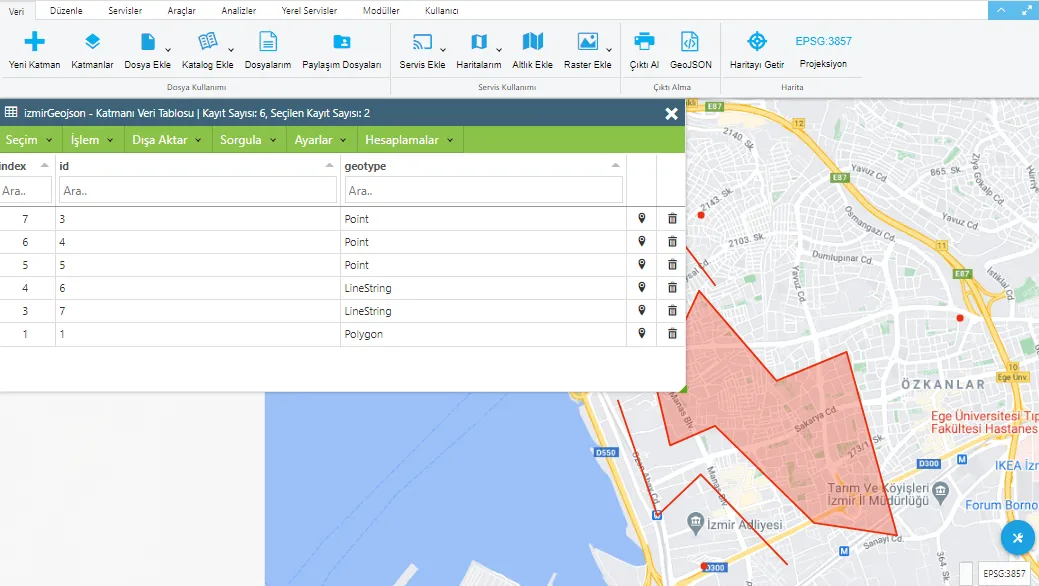Open Dosyalarım document icon
Viewport: 1039px width, 586px height.
268,42
